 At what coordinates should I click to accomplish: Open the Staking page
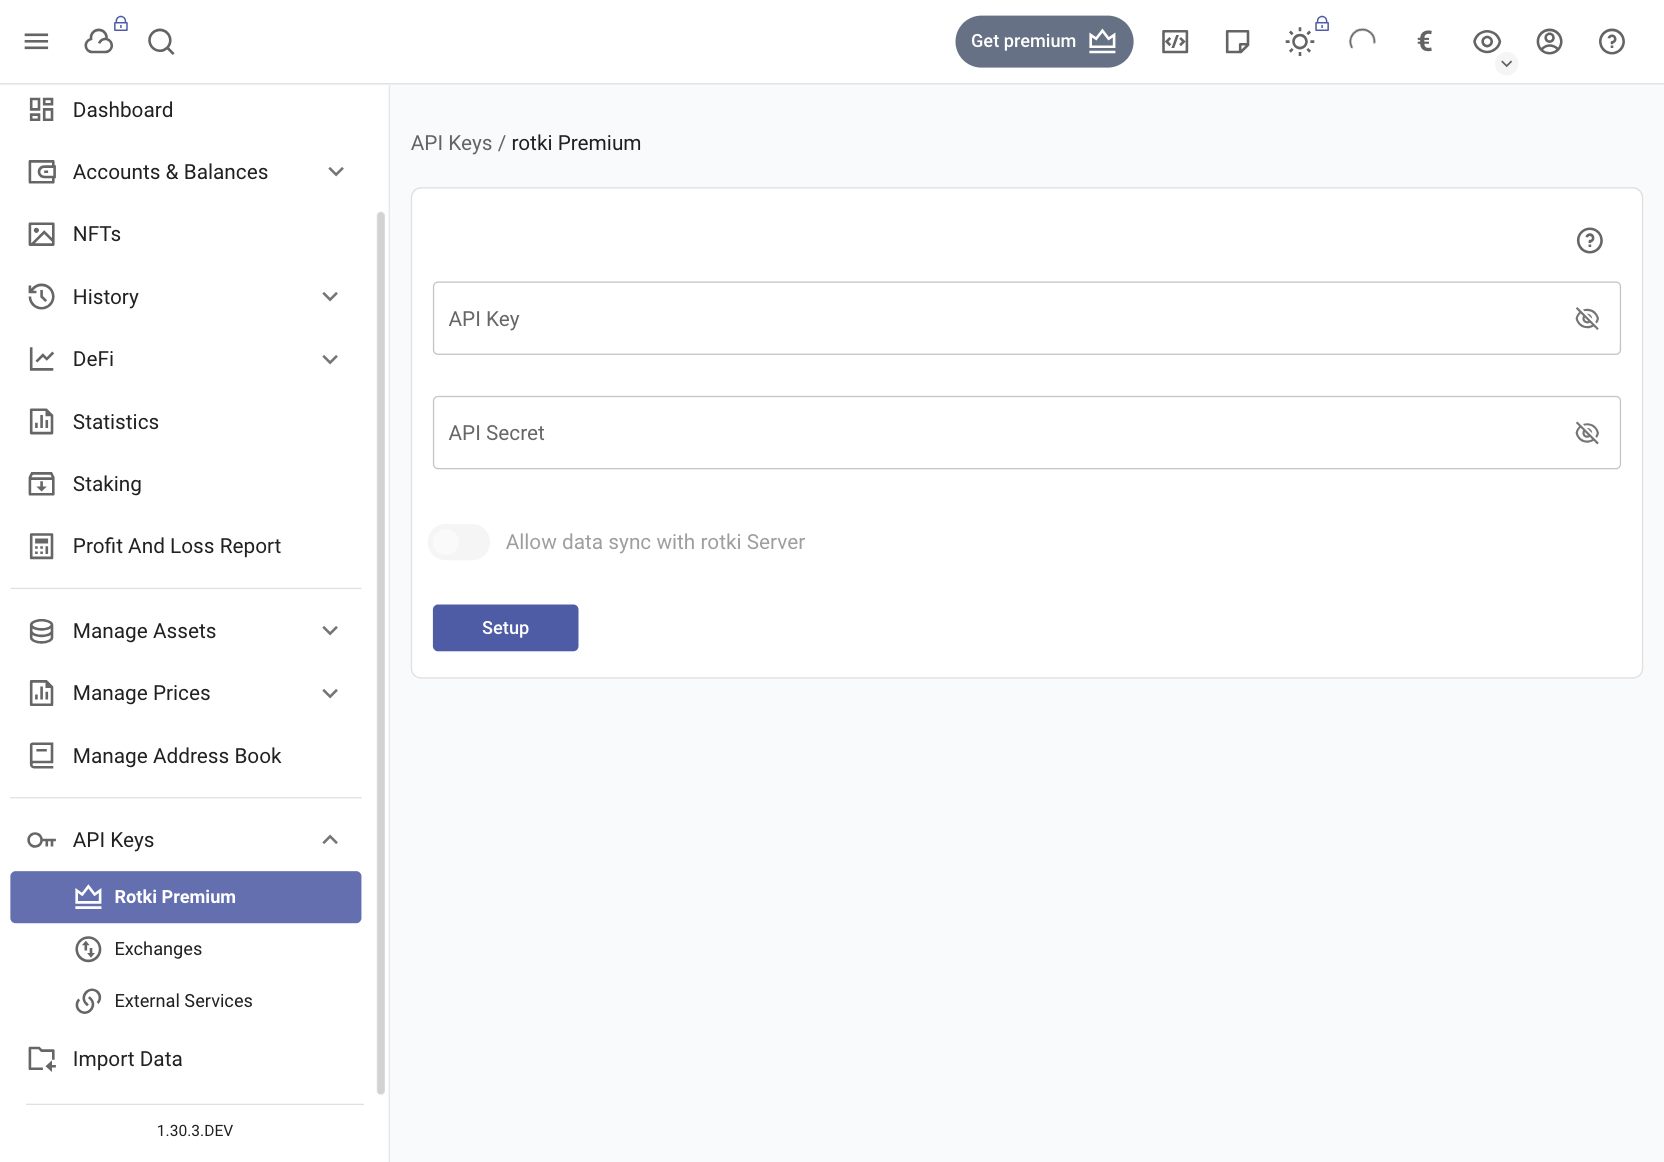(x=186, y=484)
